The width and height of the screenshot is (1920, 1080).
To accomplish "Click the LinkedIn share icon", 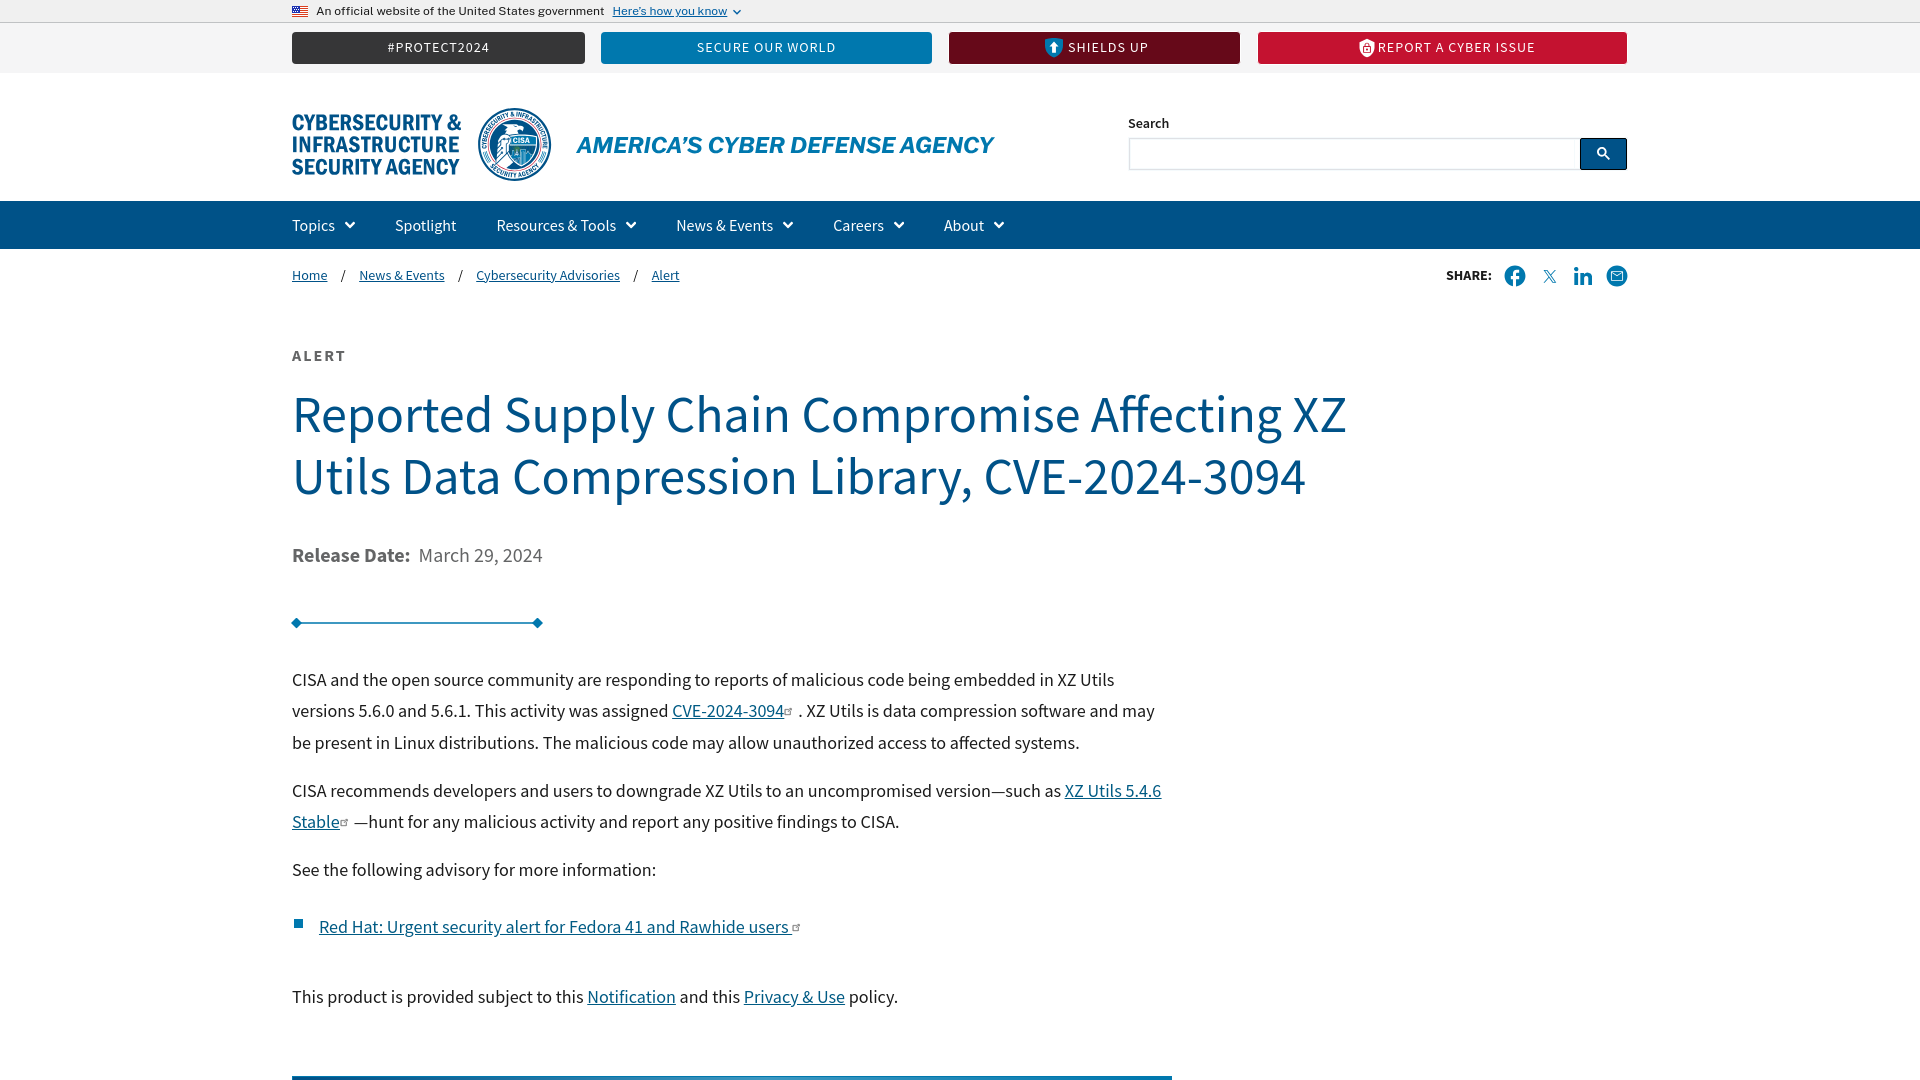I will [1582, 276].
